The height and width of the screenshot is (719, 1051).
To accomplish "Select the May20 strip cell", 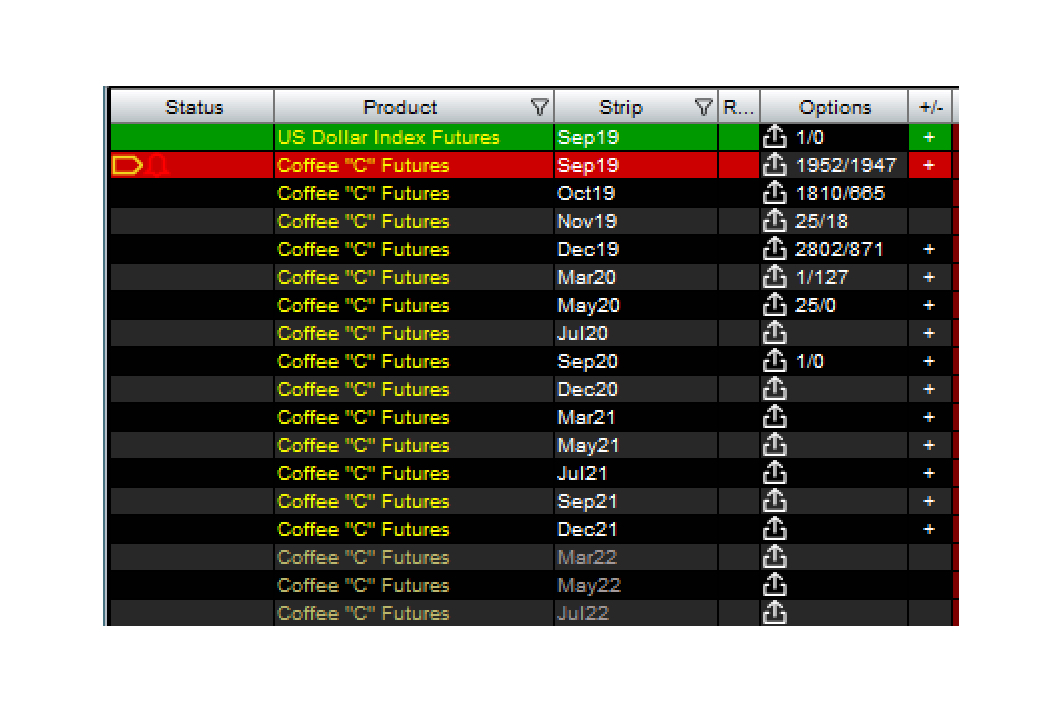I will tap(636, 305).
